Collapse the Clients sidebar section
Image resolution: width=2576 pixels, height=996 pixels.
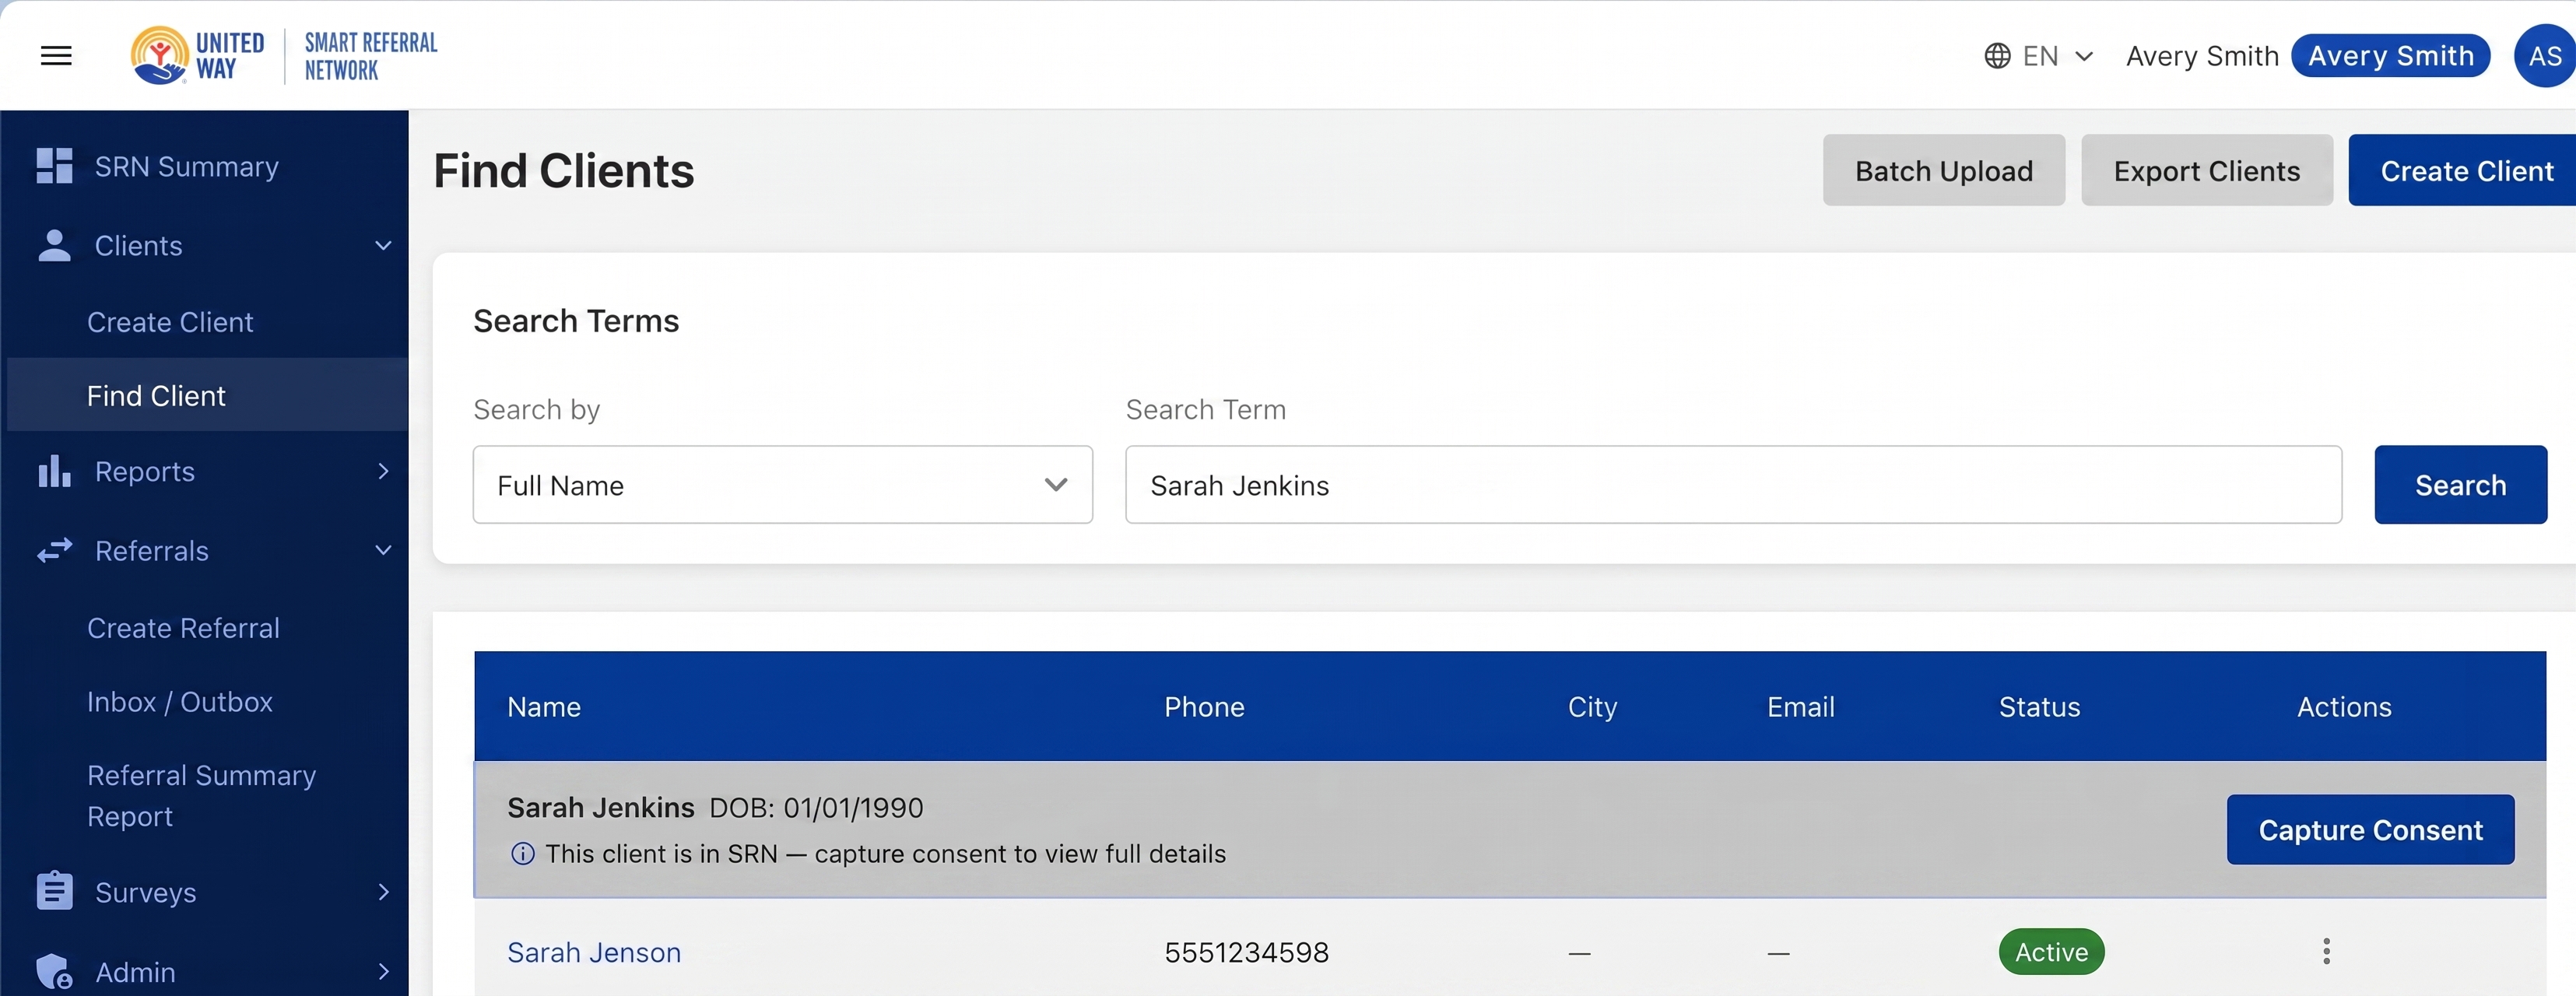(383, 246)
